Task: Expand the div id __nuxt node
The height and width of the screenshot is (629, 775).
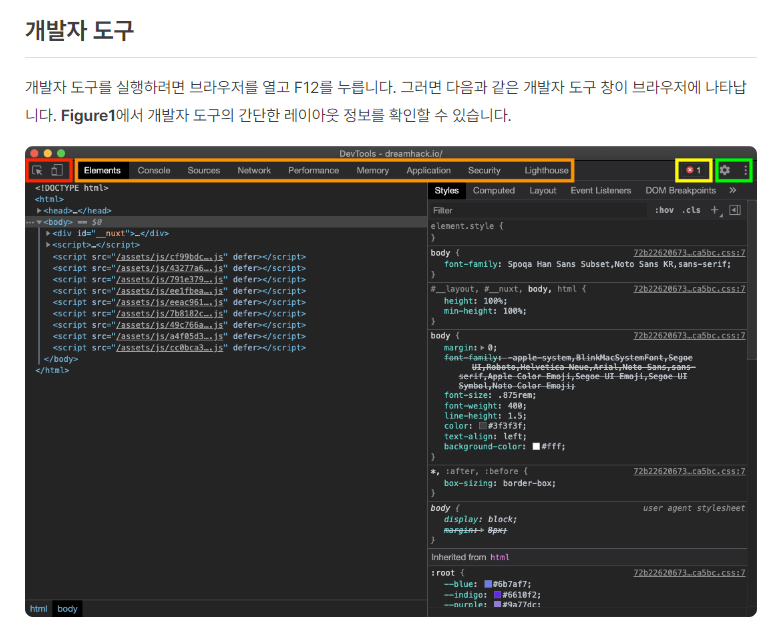Action: [48, 233]
